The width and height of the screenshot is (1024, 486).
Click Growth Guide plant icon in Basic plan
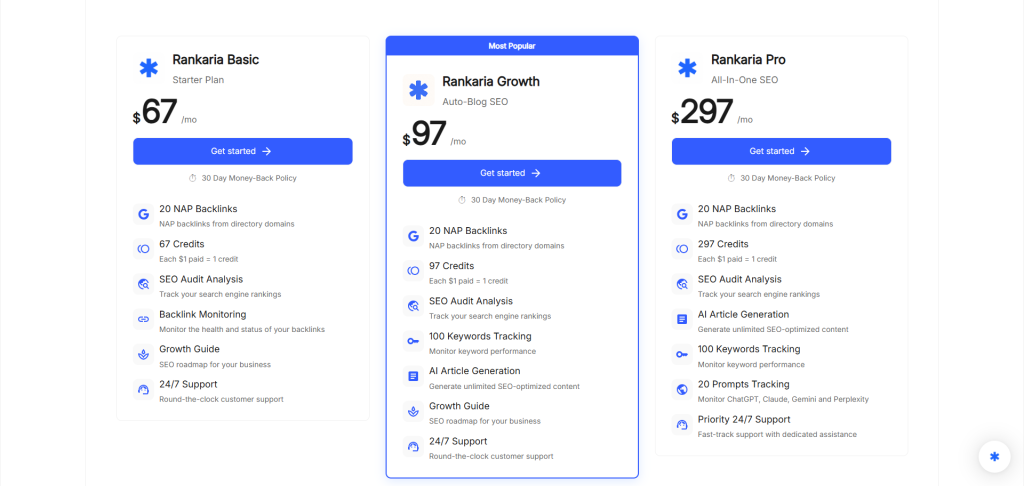tap(144, 354)
